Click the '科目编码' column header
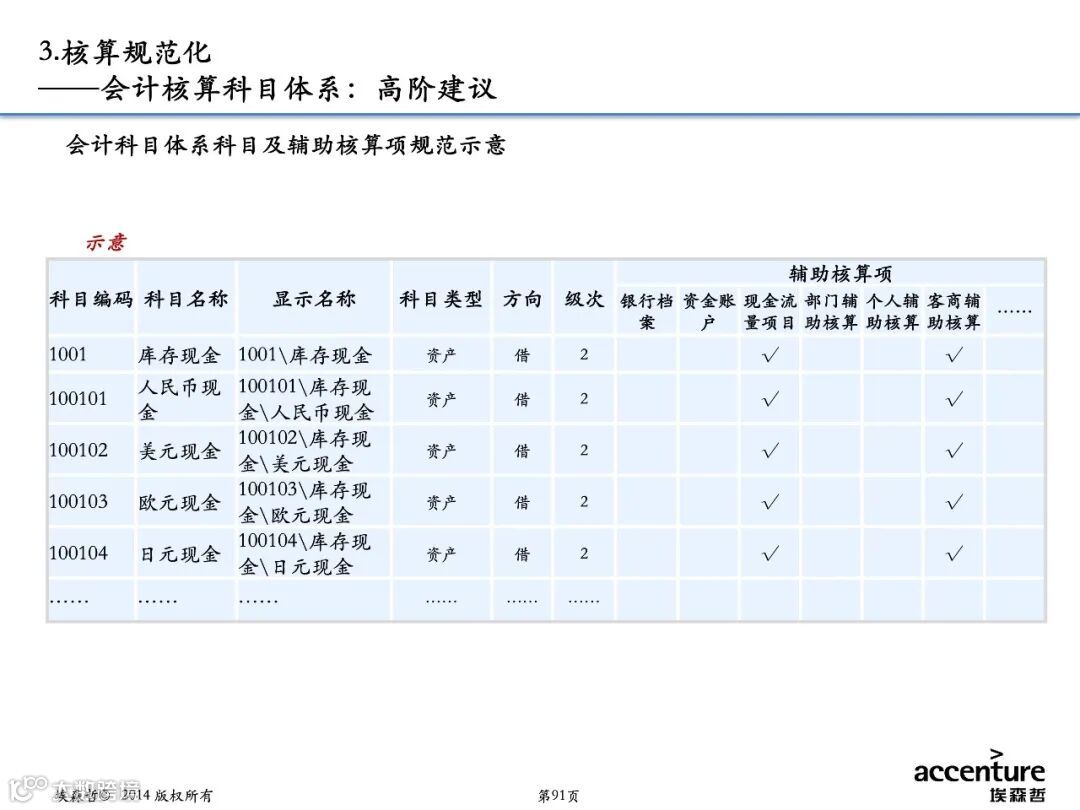Image resolution: width=1080 pixels, height=810 pixels. pos(91,299)
